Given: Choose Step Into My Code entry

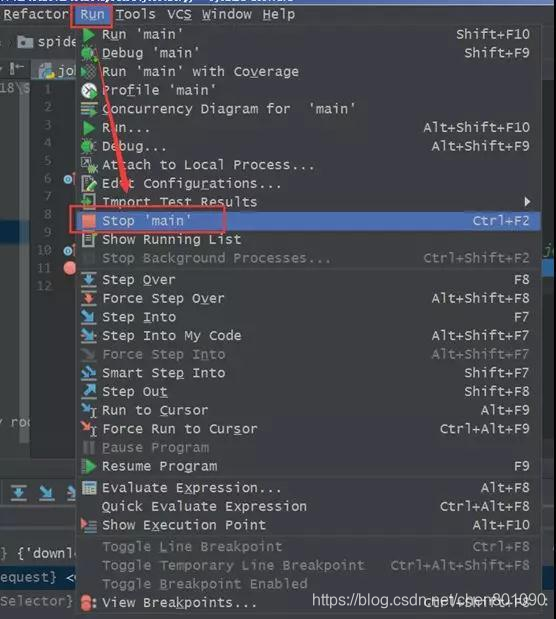Looking at the screenshot, I should [x=308, y=336].
